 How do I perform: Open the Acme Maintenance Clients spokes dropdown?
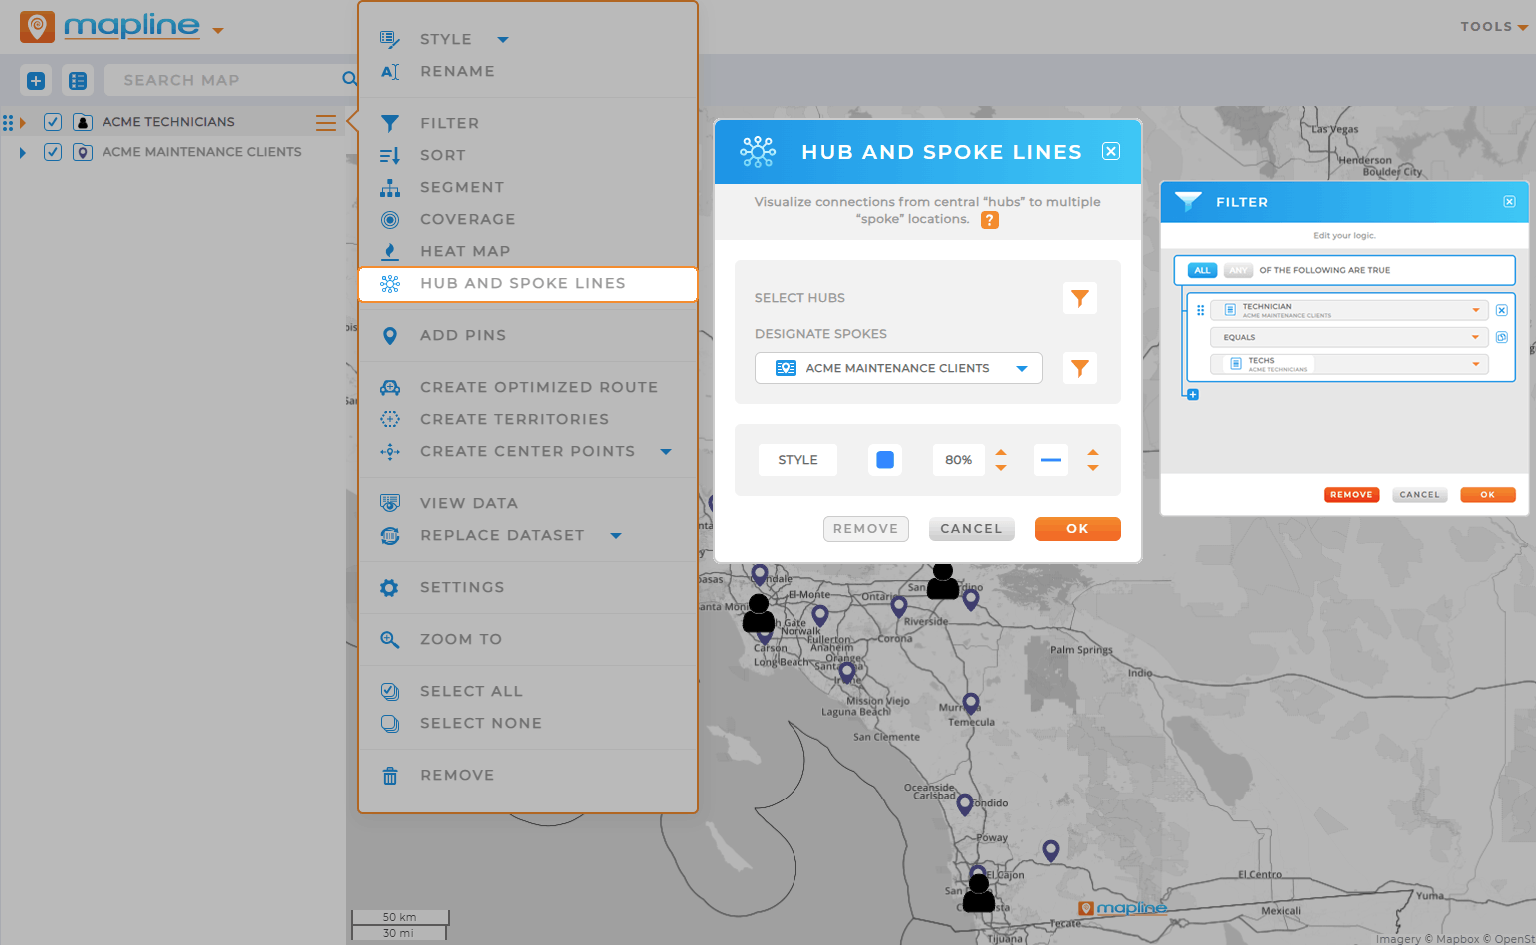click(x=899, y=368)
